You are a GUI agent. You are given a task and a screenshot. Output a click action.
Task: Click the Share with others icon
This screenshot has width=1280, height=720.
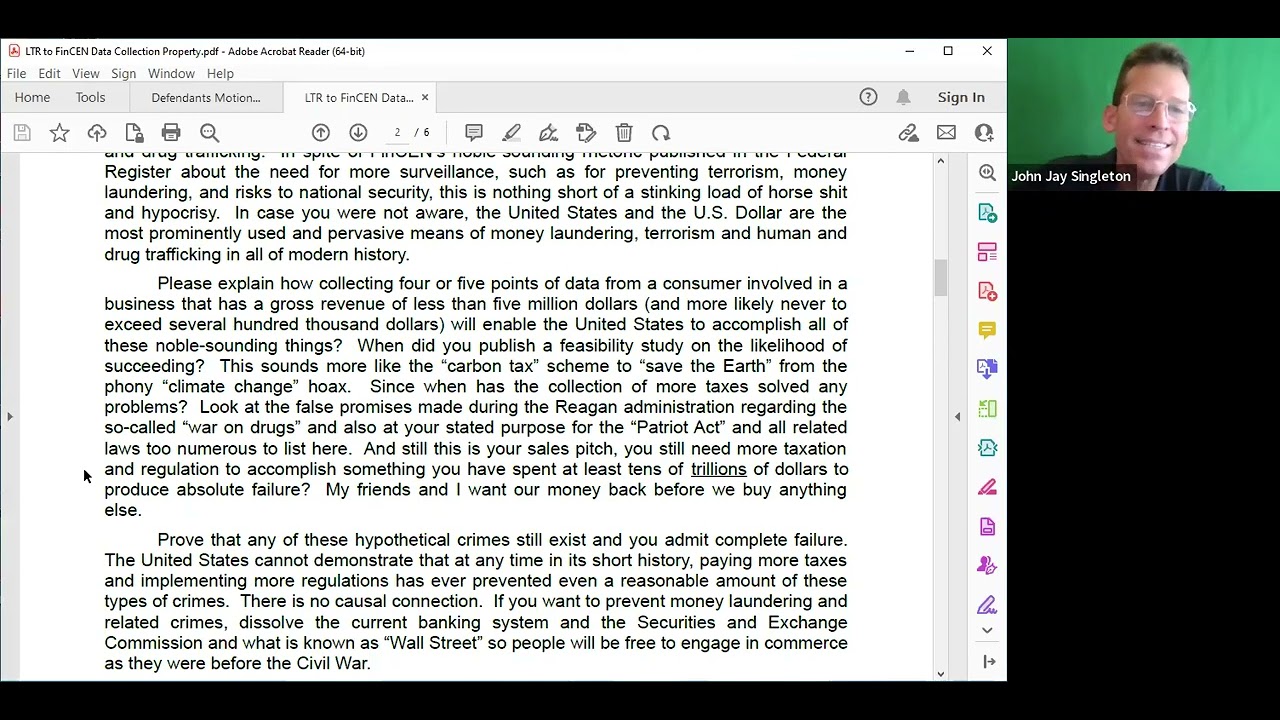click(984, 133)
